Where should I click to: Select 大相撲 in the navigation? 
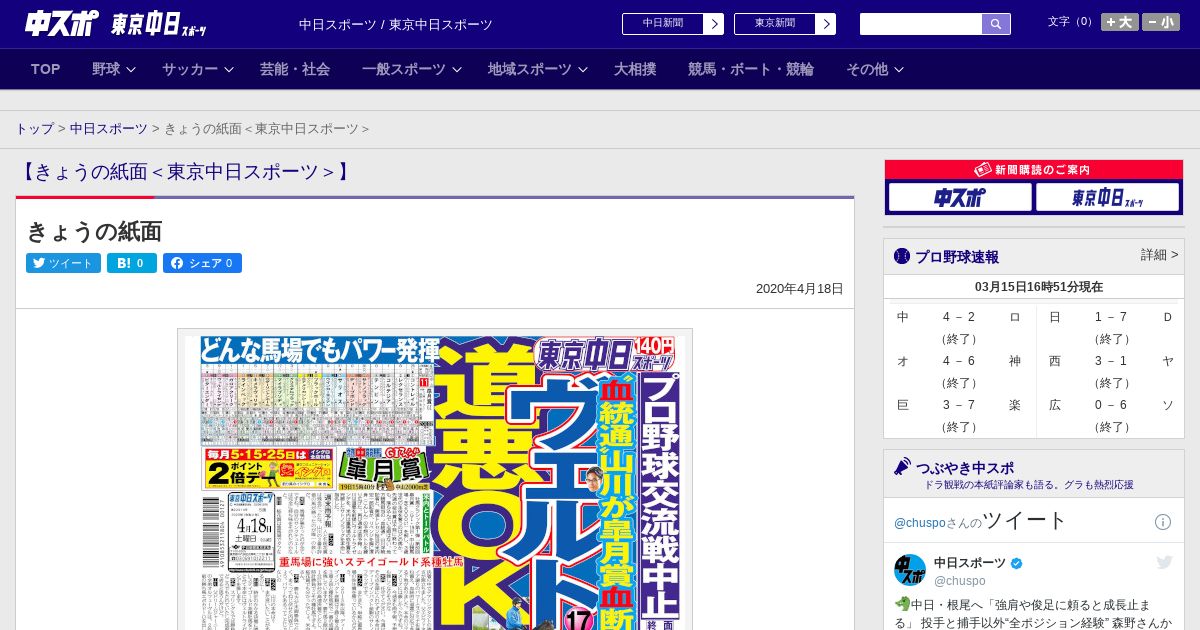coord(635,69)
